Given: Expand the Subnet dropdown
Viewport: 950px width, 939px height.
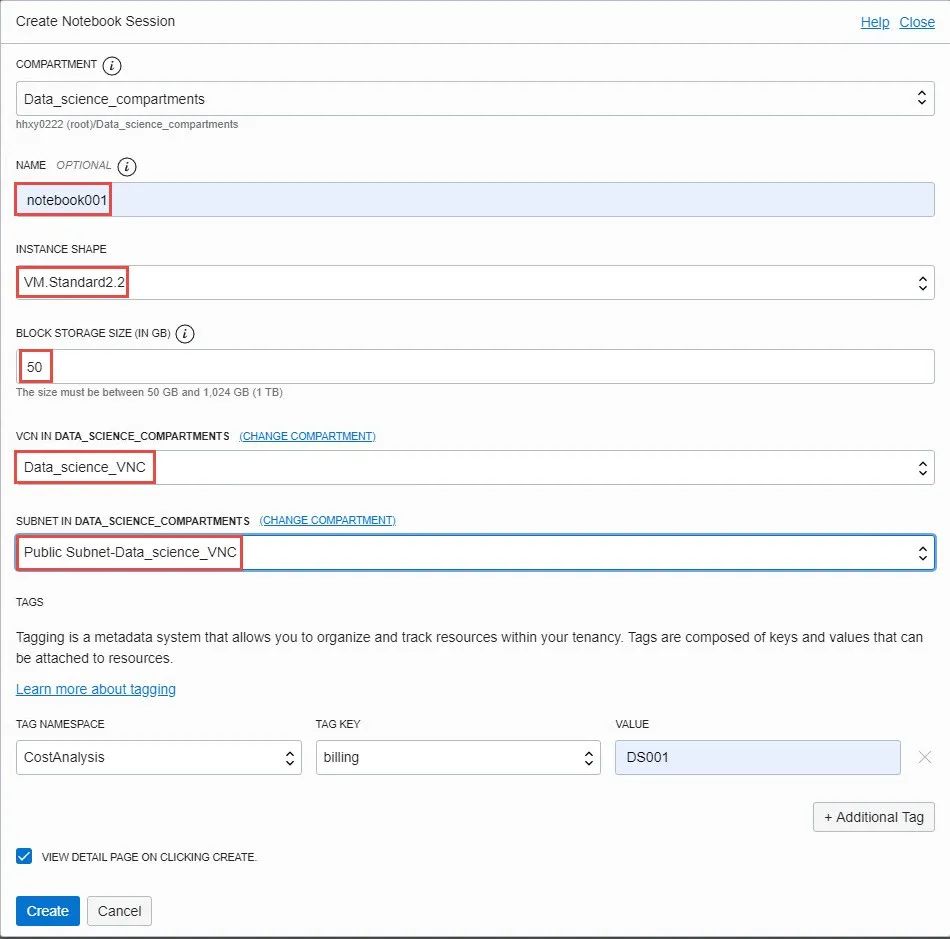Looking at the screenshot, I should 475,552.
